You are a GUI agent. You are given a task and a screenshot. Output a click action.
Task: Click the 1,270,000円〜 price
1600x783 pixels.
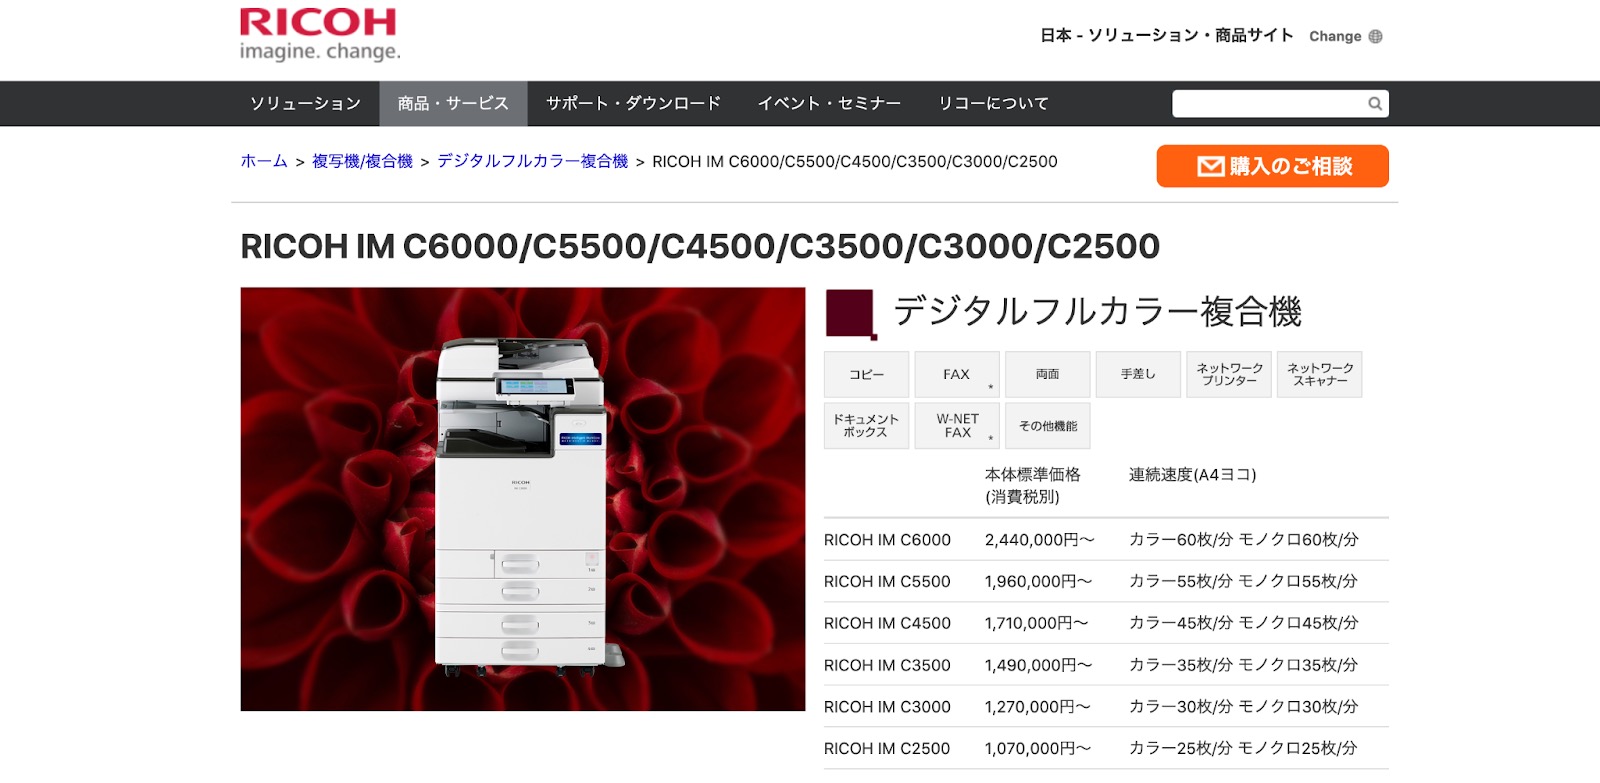click(1038, 707)
